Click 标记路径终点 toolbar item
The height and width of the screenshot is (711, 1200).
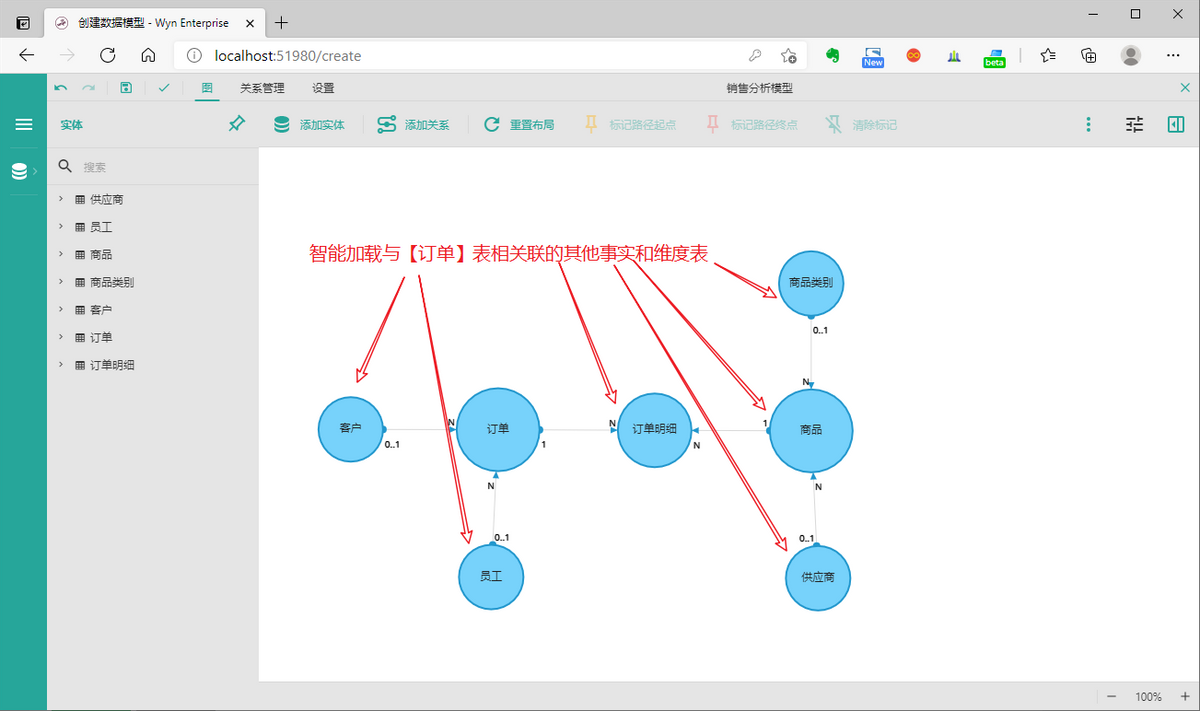[x=752, y=125]
